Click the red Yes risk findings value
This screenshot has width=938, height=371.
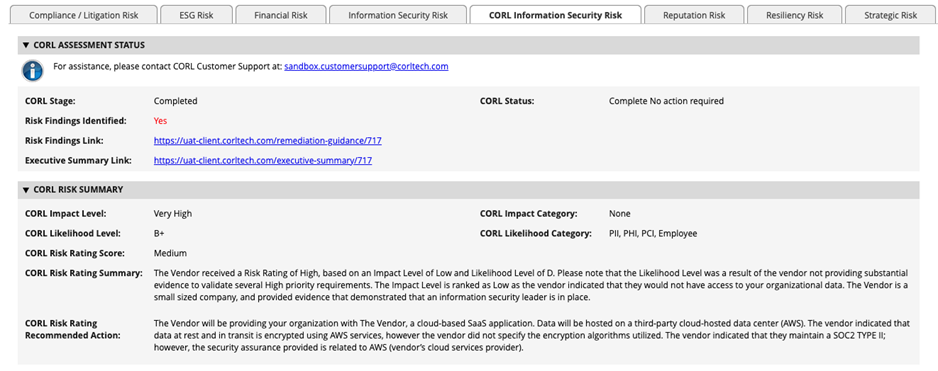coord(160,121)
